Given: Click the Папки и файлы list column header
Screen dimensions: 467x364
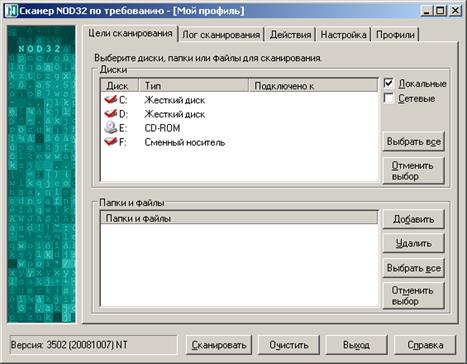Looking at the screenshot, I should click(239, 218).
